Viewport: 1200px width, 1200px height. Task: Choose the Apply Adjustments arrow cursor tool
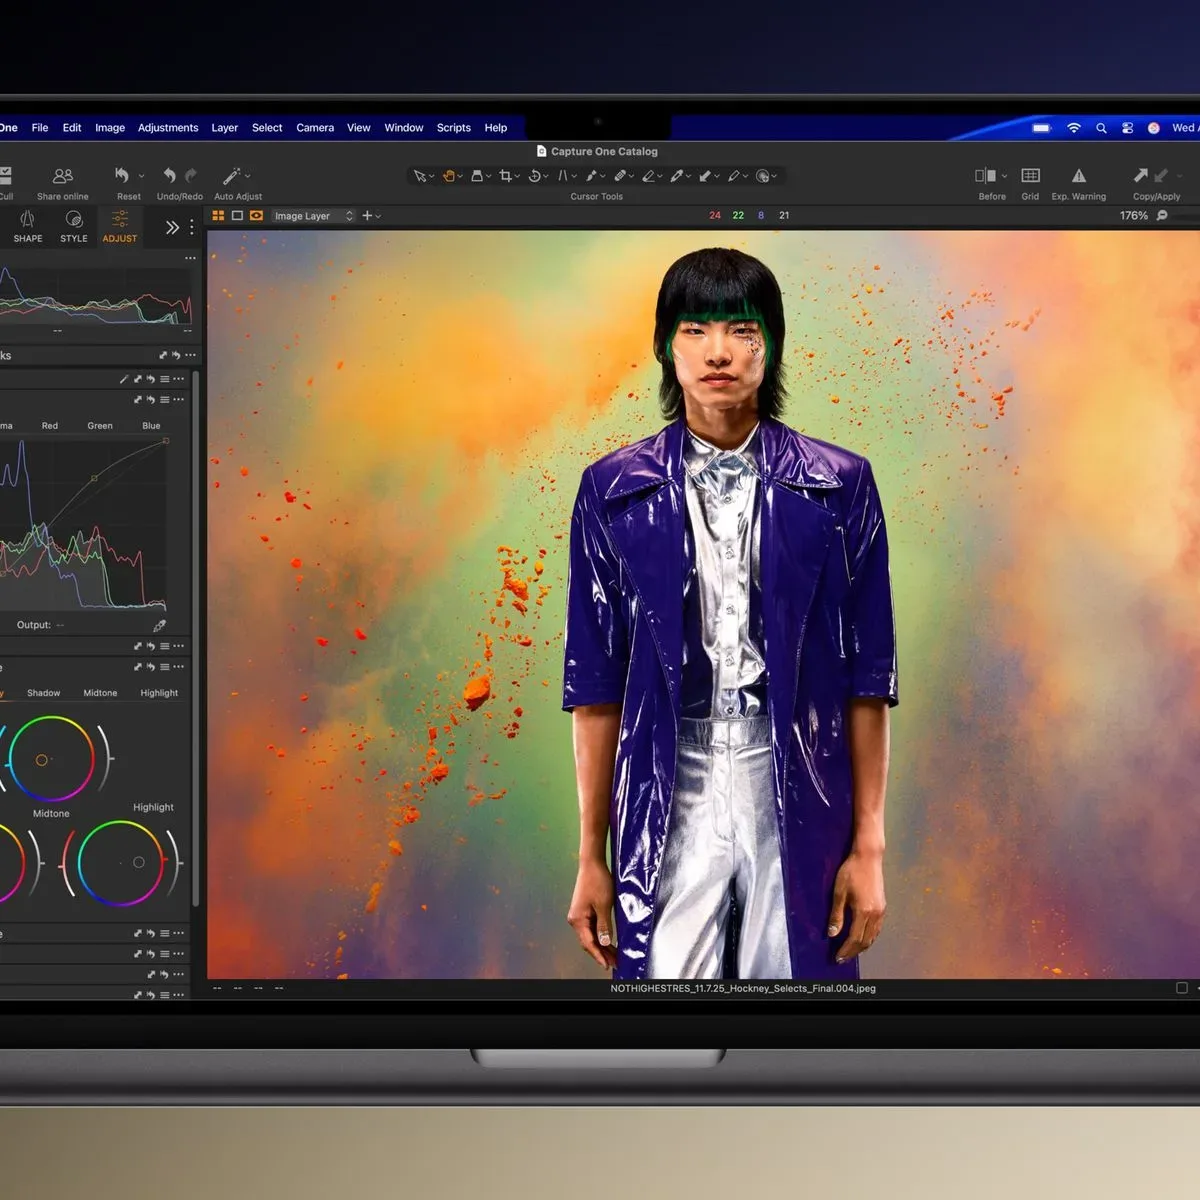(705, 176)
